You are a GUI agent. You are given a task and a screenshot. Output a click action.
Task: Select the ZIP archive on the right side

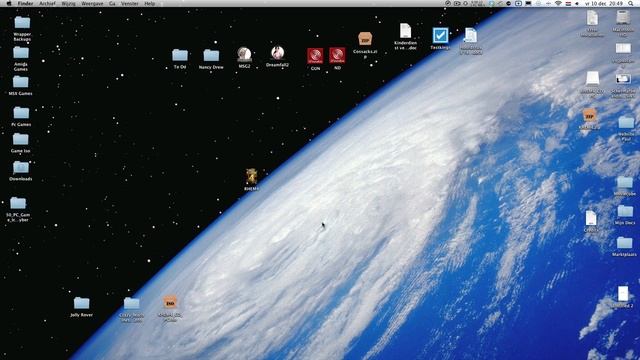click(x=589, y=116)
